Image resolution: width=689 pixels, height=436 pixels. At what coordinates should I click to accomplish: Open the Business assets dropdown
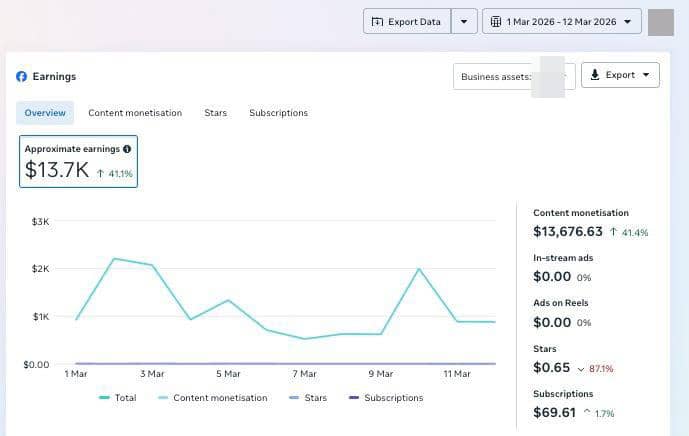[x=513, y=76]
